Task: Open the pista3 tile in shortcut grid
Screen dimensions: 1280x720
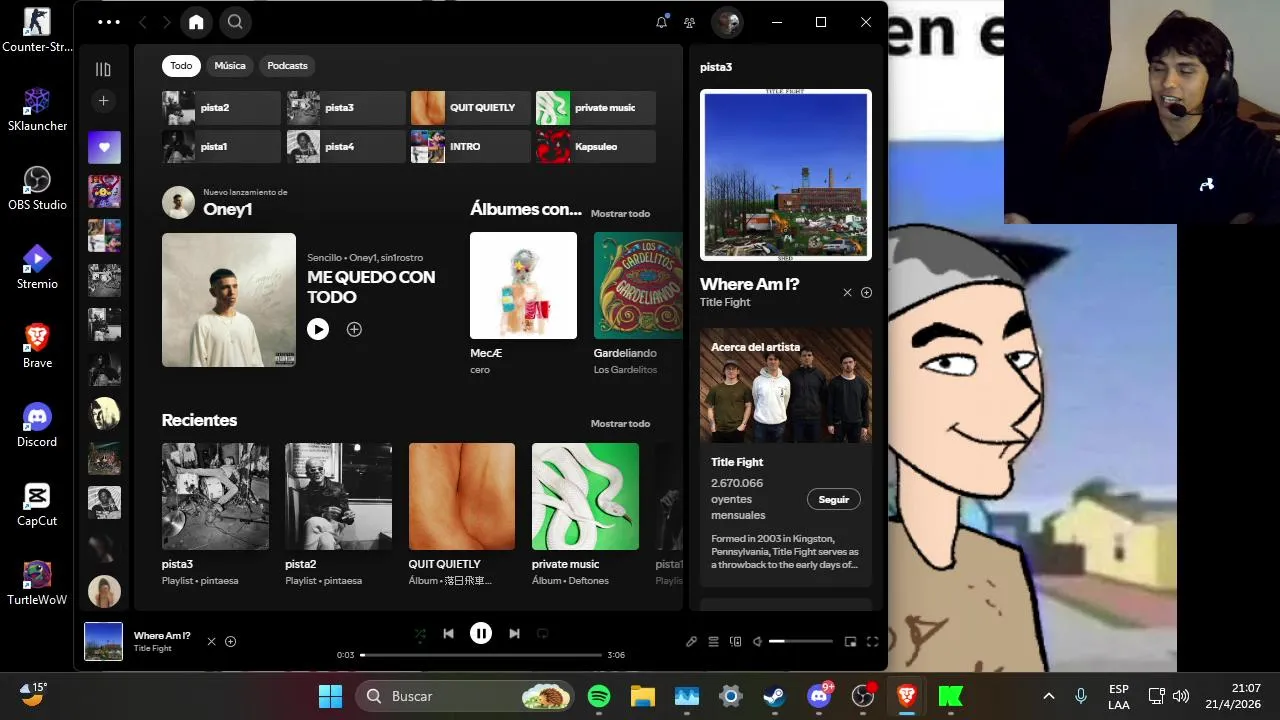Action: tap(346, 108)
